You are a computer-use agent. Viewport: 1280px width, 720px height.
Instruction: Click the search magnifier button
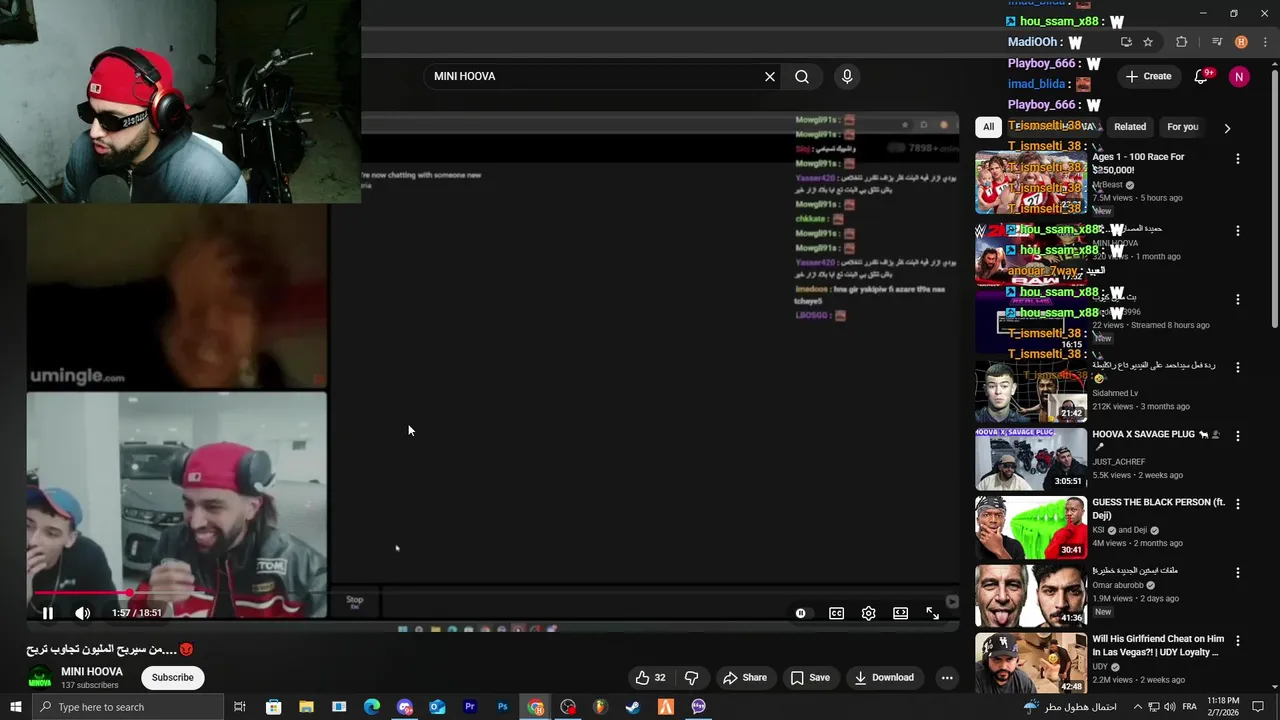point(802,76)
